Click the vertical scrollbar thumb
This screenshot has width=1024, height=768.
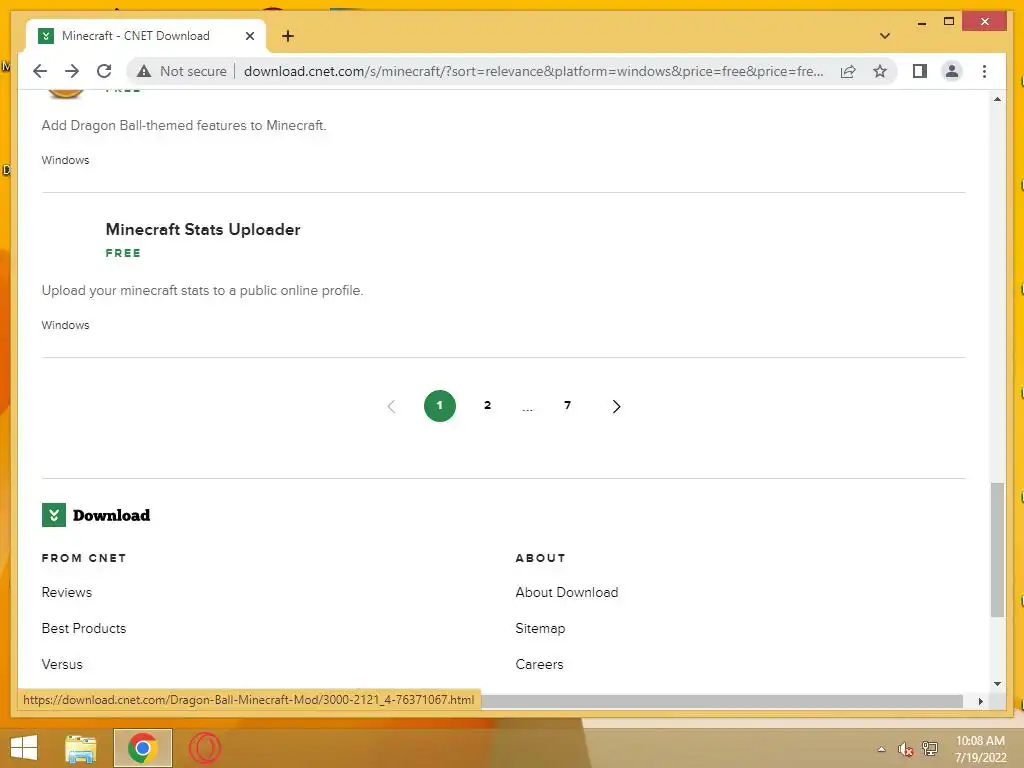tap(997, 549)
